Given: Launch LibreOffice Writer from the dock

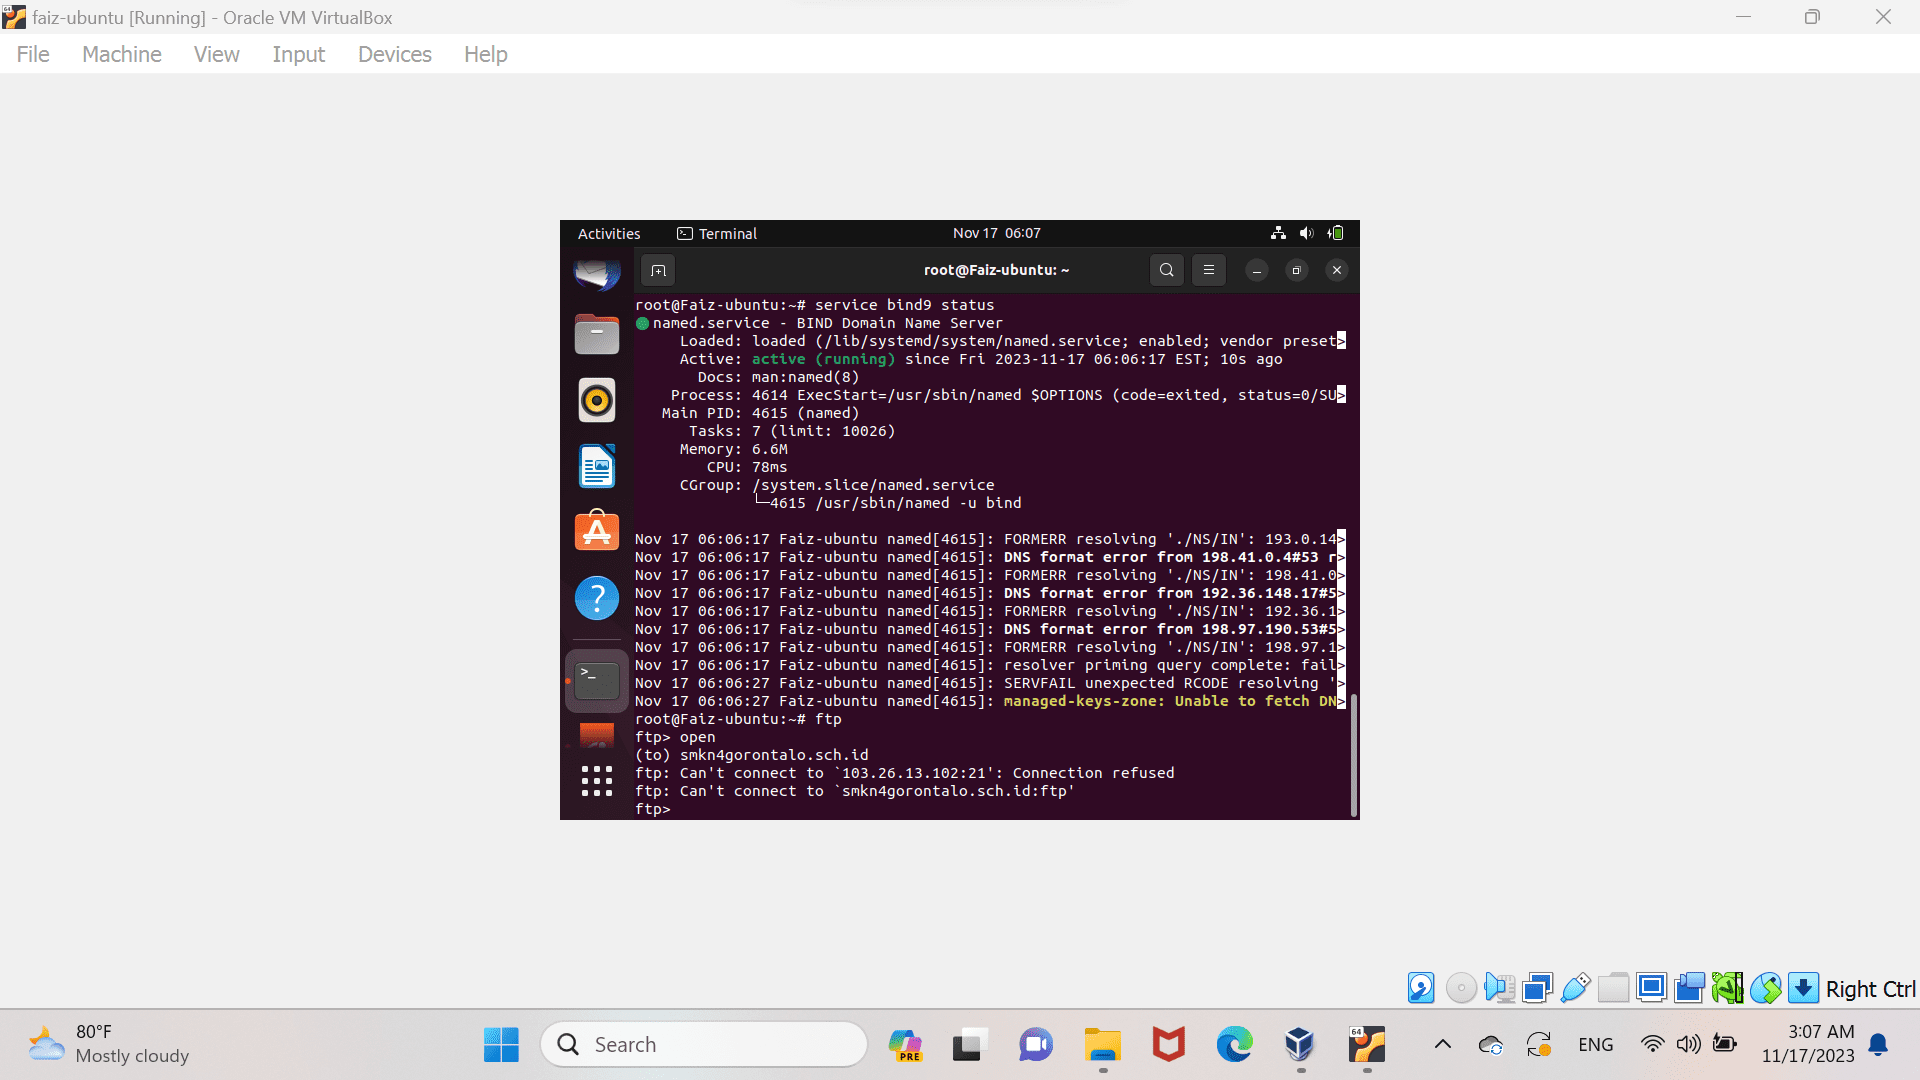Looking at the screenshot, I should [x=597, y=466].
